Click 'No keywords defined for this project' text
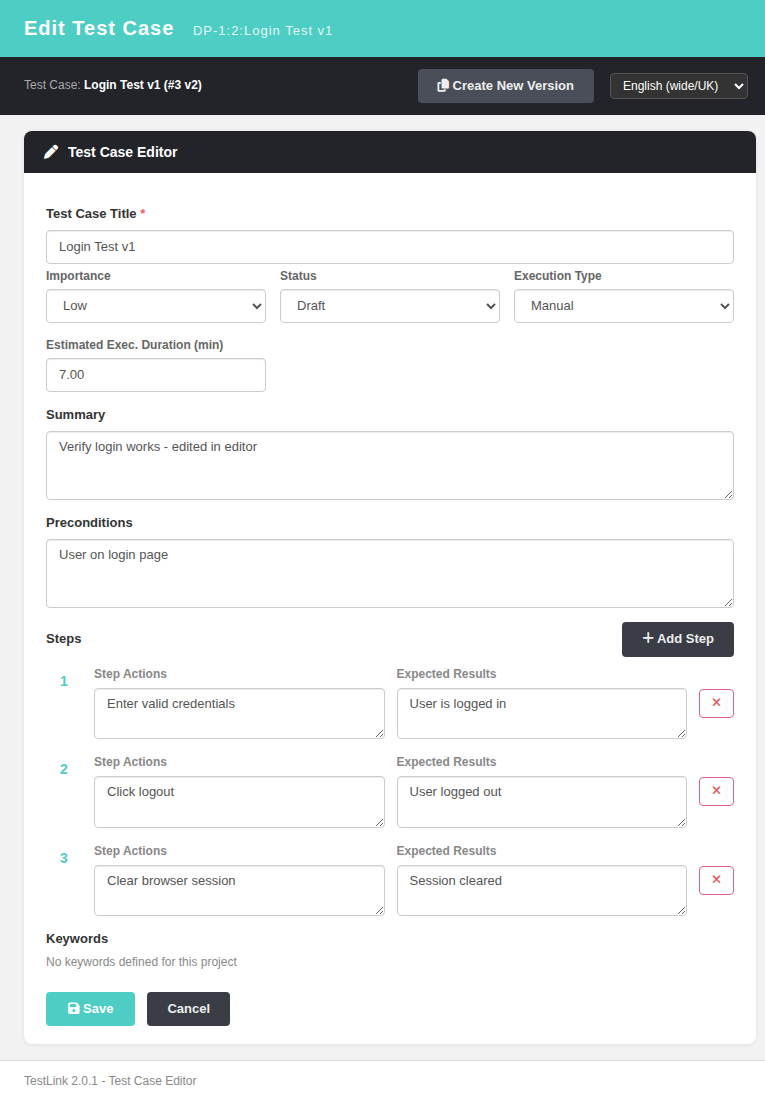Viewport: 765px width, 1102px height. point(141,962)
